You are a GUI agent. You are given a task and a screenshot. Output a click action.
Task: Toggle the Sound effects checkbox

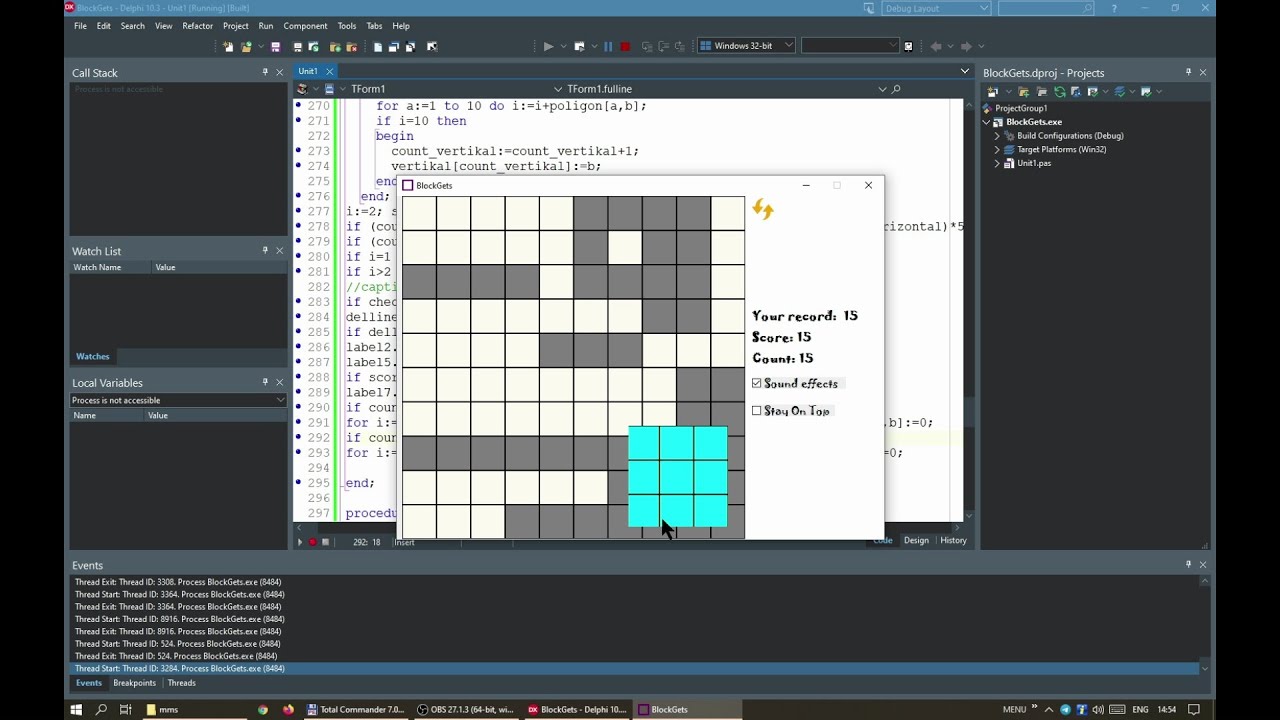click(757, 383)
